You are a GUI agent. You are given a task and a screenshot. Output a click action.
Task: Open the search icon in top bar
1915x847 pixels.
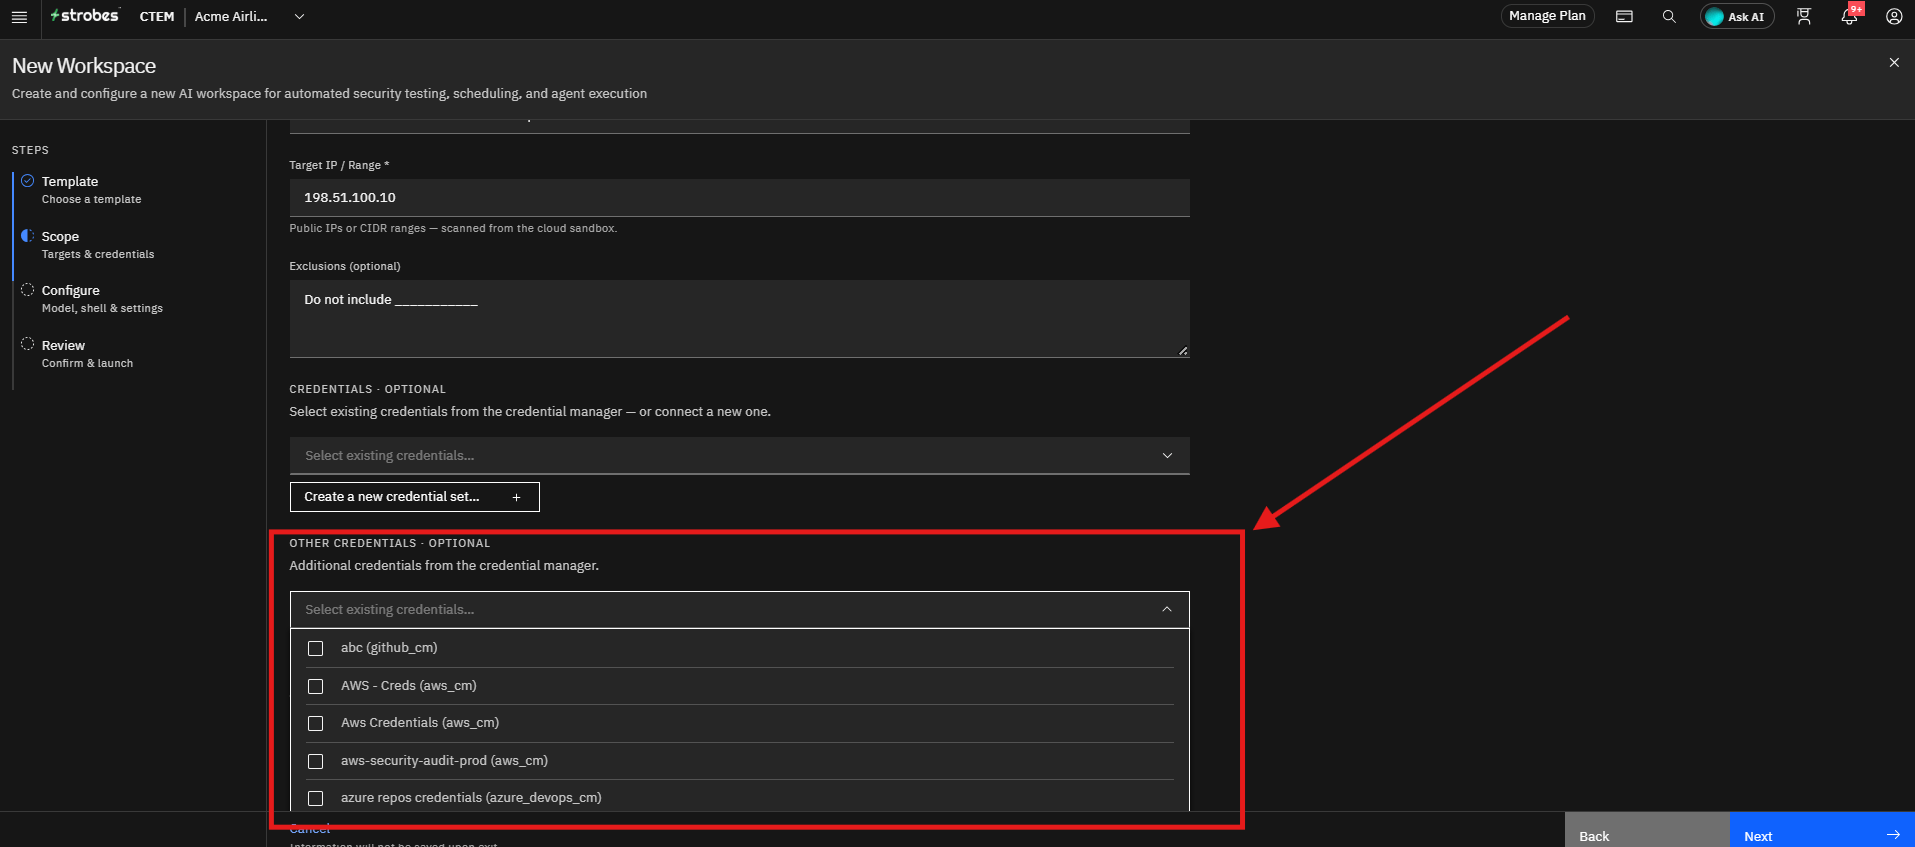(x=1669, y=17)
